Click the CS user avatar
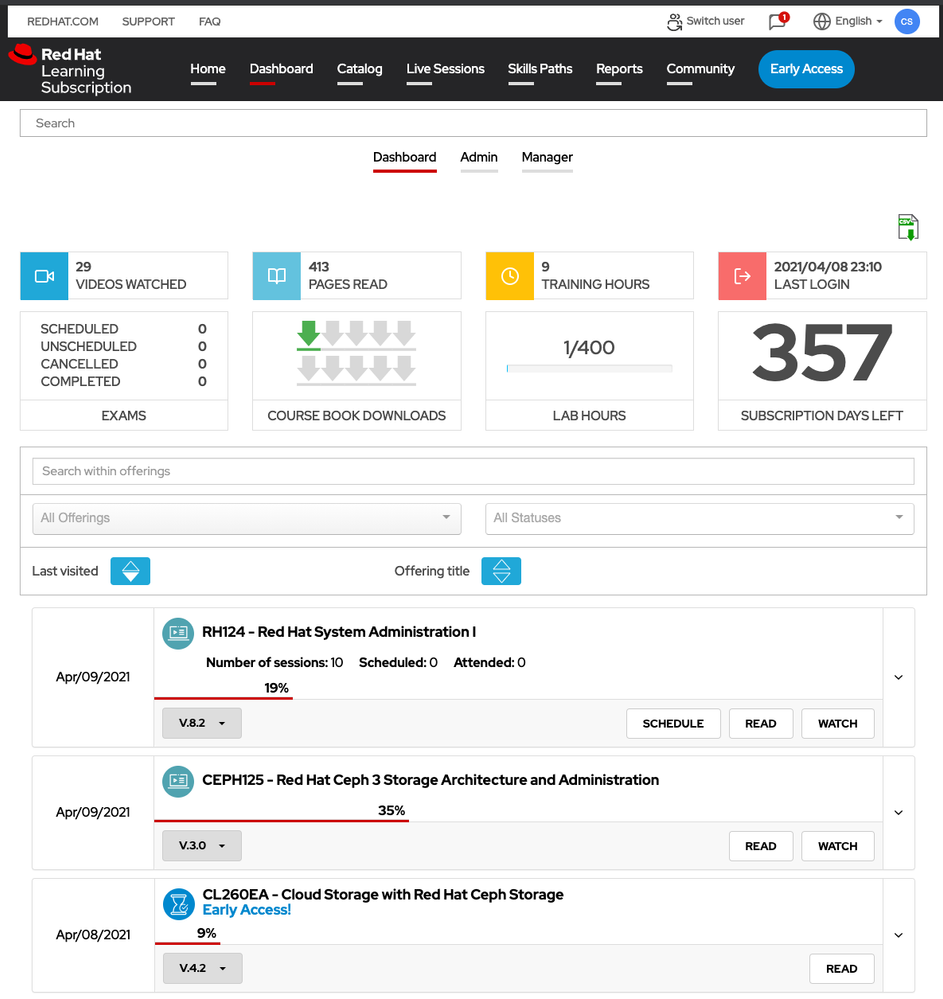Viewport: 943px width, 999px height. [x=906, y=21]
